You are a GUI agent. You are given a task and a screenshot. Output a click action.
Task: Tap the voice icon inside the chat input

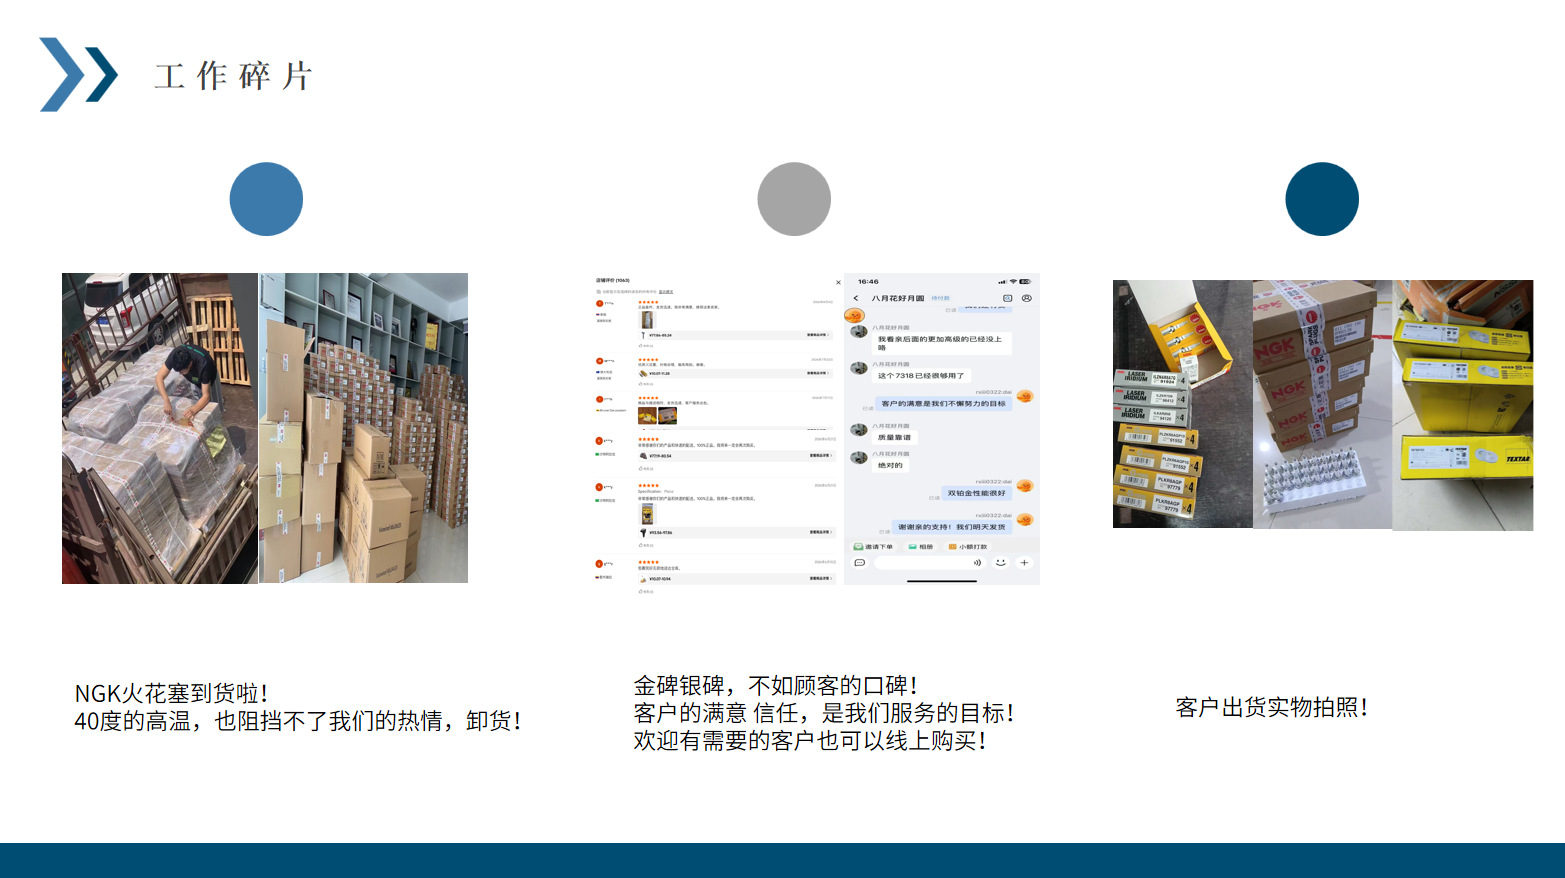[x=977, y=563]
